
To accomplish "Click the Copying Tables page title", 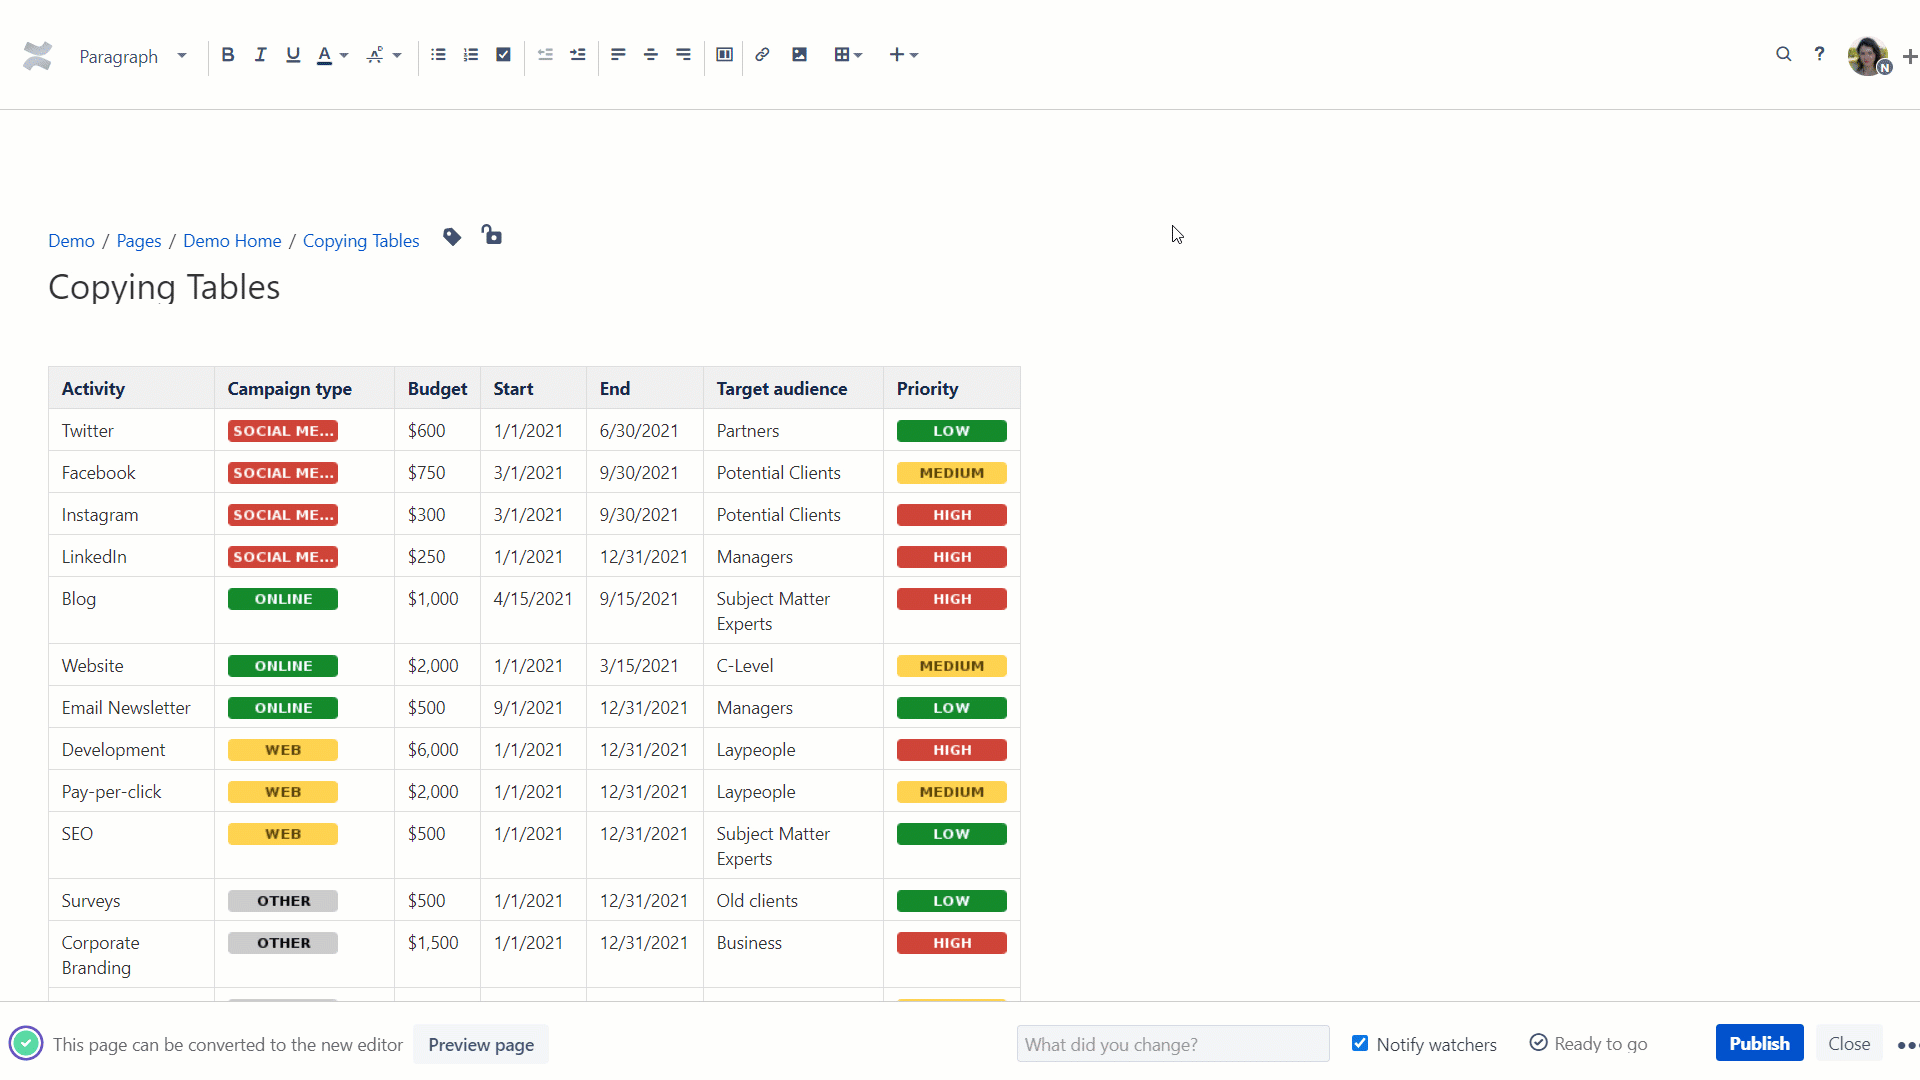I will 164,288.
